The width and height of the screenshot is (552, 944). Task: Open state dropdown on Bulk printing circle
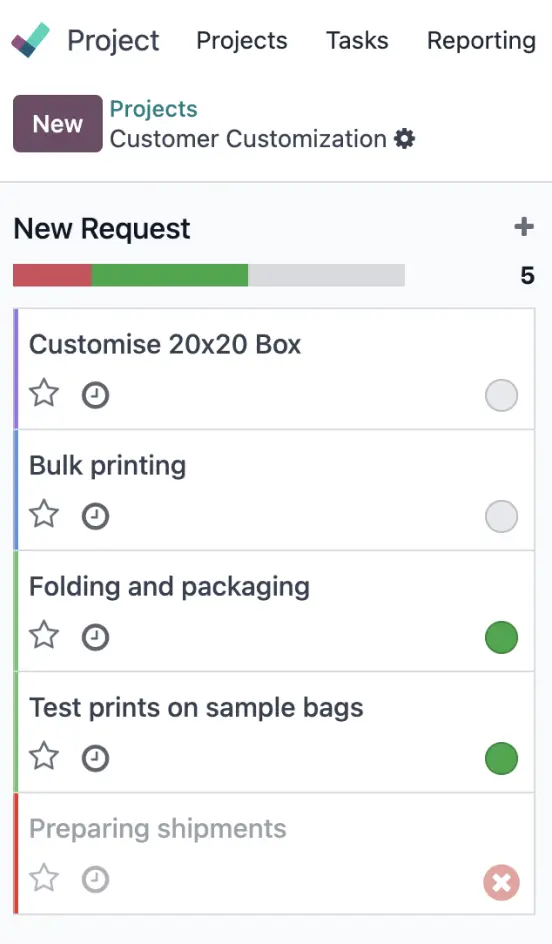[x=501, y=517]
